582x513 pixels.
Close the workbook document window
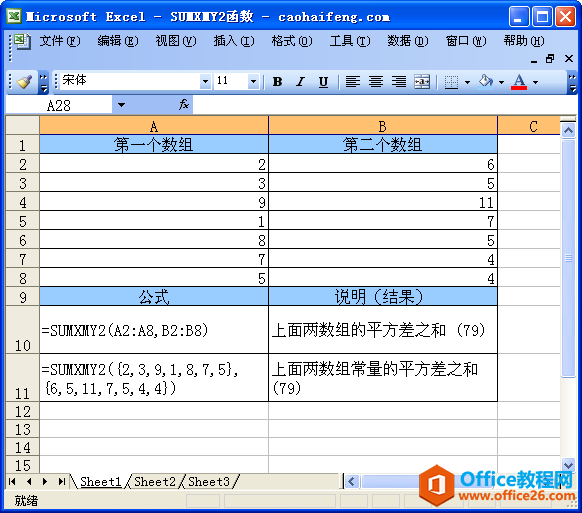(x=569, y=59)
